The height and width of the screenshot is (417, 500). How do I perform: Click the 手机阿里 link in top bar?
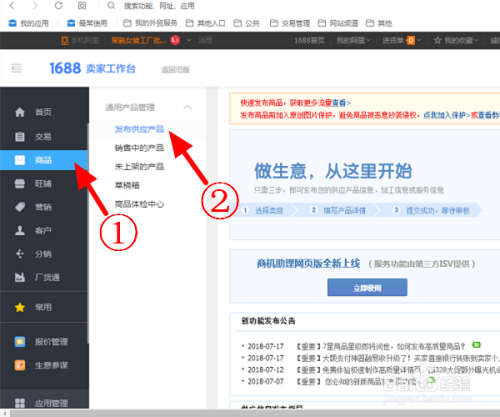[x=80, y=41]
